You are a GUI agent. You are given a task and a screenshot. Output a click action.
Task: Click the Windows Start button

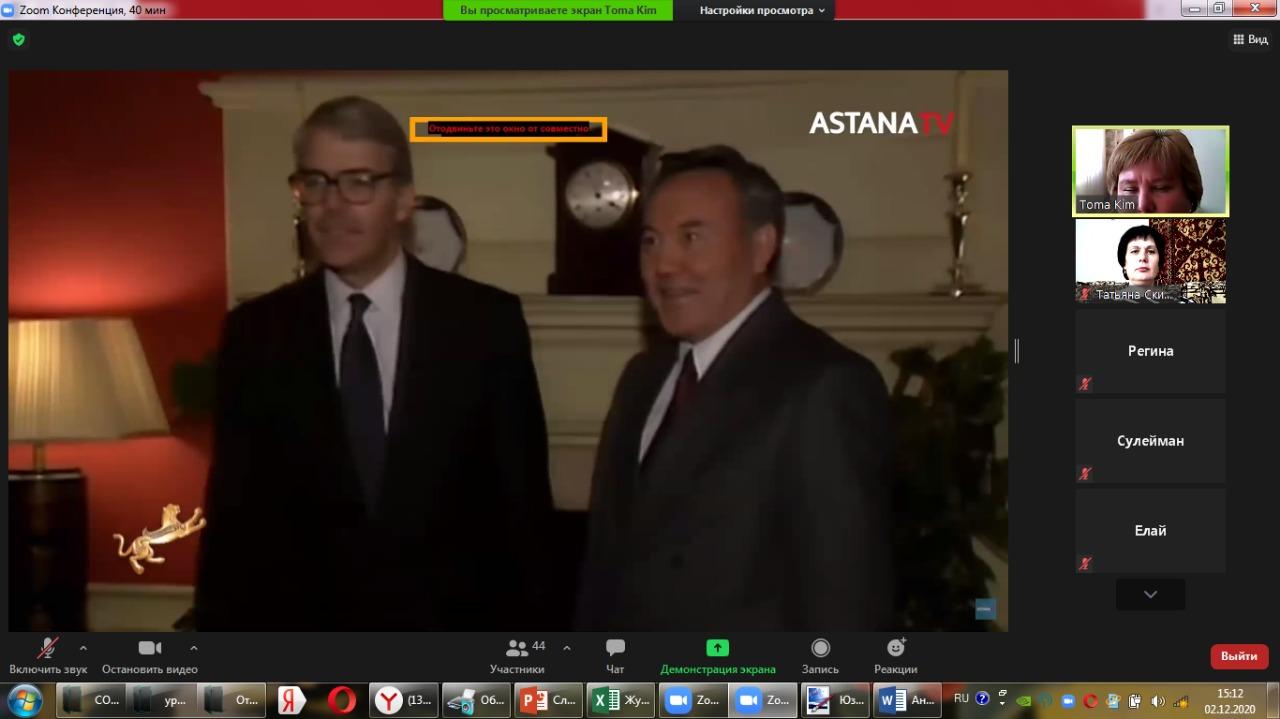point(24,699)
